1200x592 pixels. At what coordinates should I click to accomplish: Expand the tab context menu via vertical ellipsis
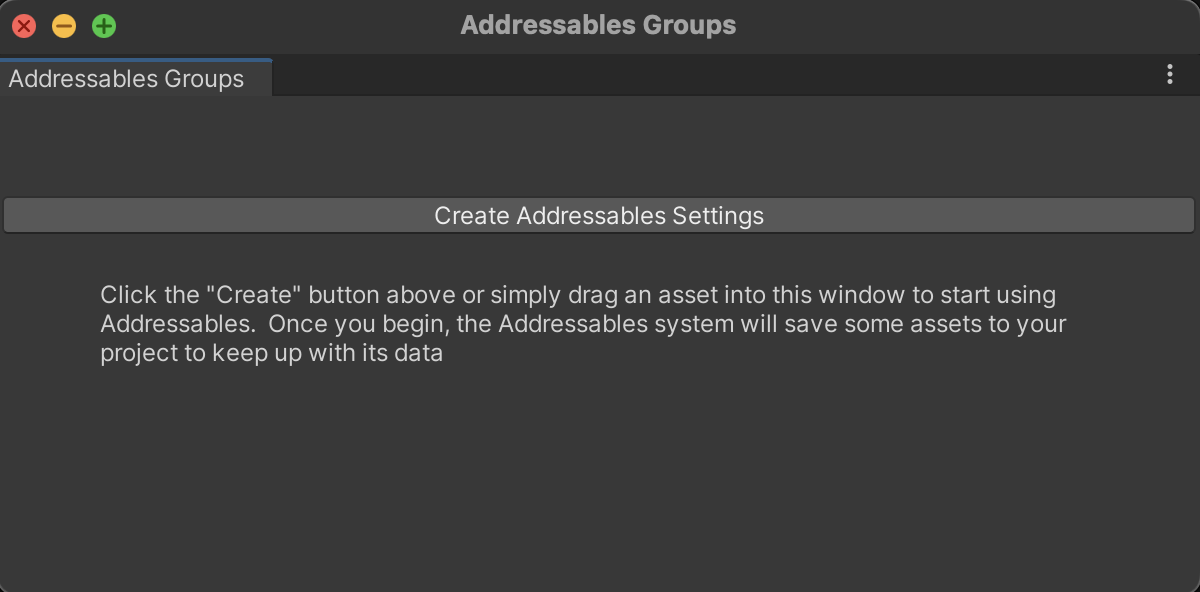pos(1169,75)
